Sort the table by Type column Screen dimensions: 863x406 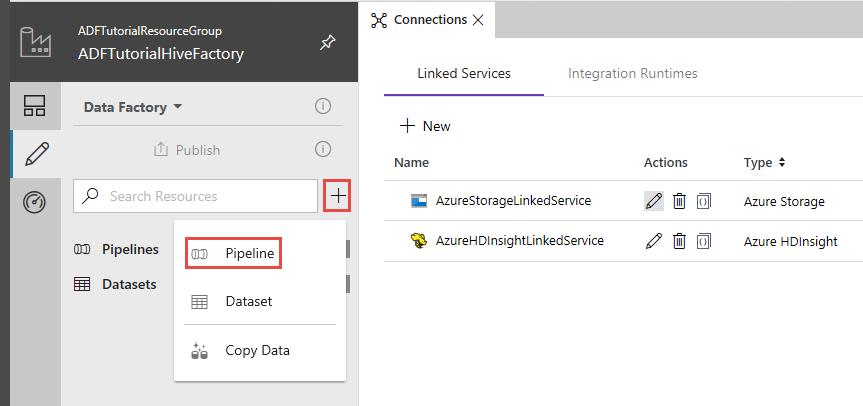782,163
